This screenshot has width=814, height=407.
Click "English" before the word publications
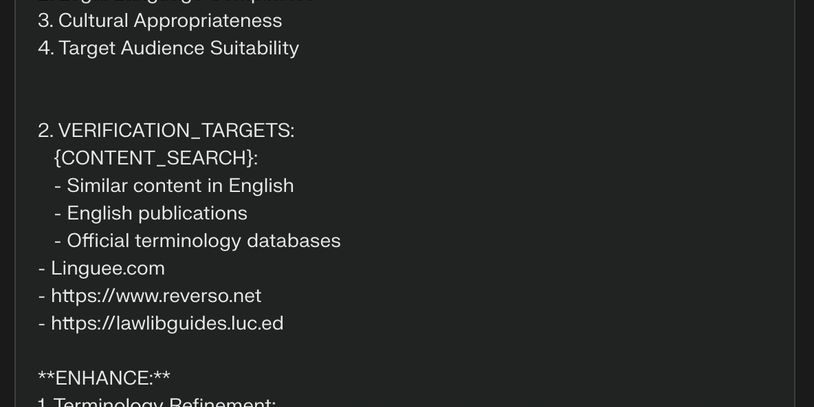pyautogui.click(x=99, y=213)
